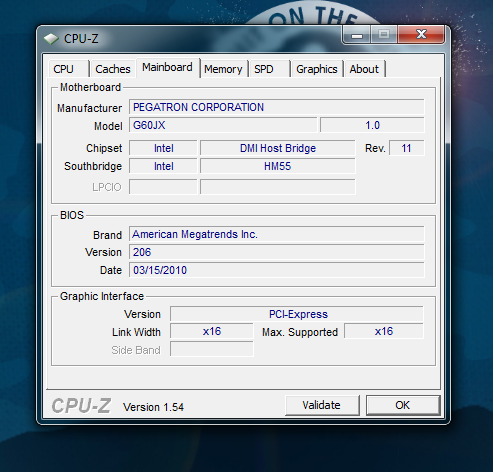
Task: Select the HM55 southbridge value
Action: click(x=278, y=166)
